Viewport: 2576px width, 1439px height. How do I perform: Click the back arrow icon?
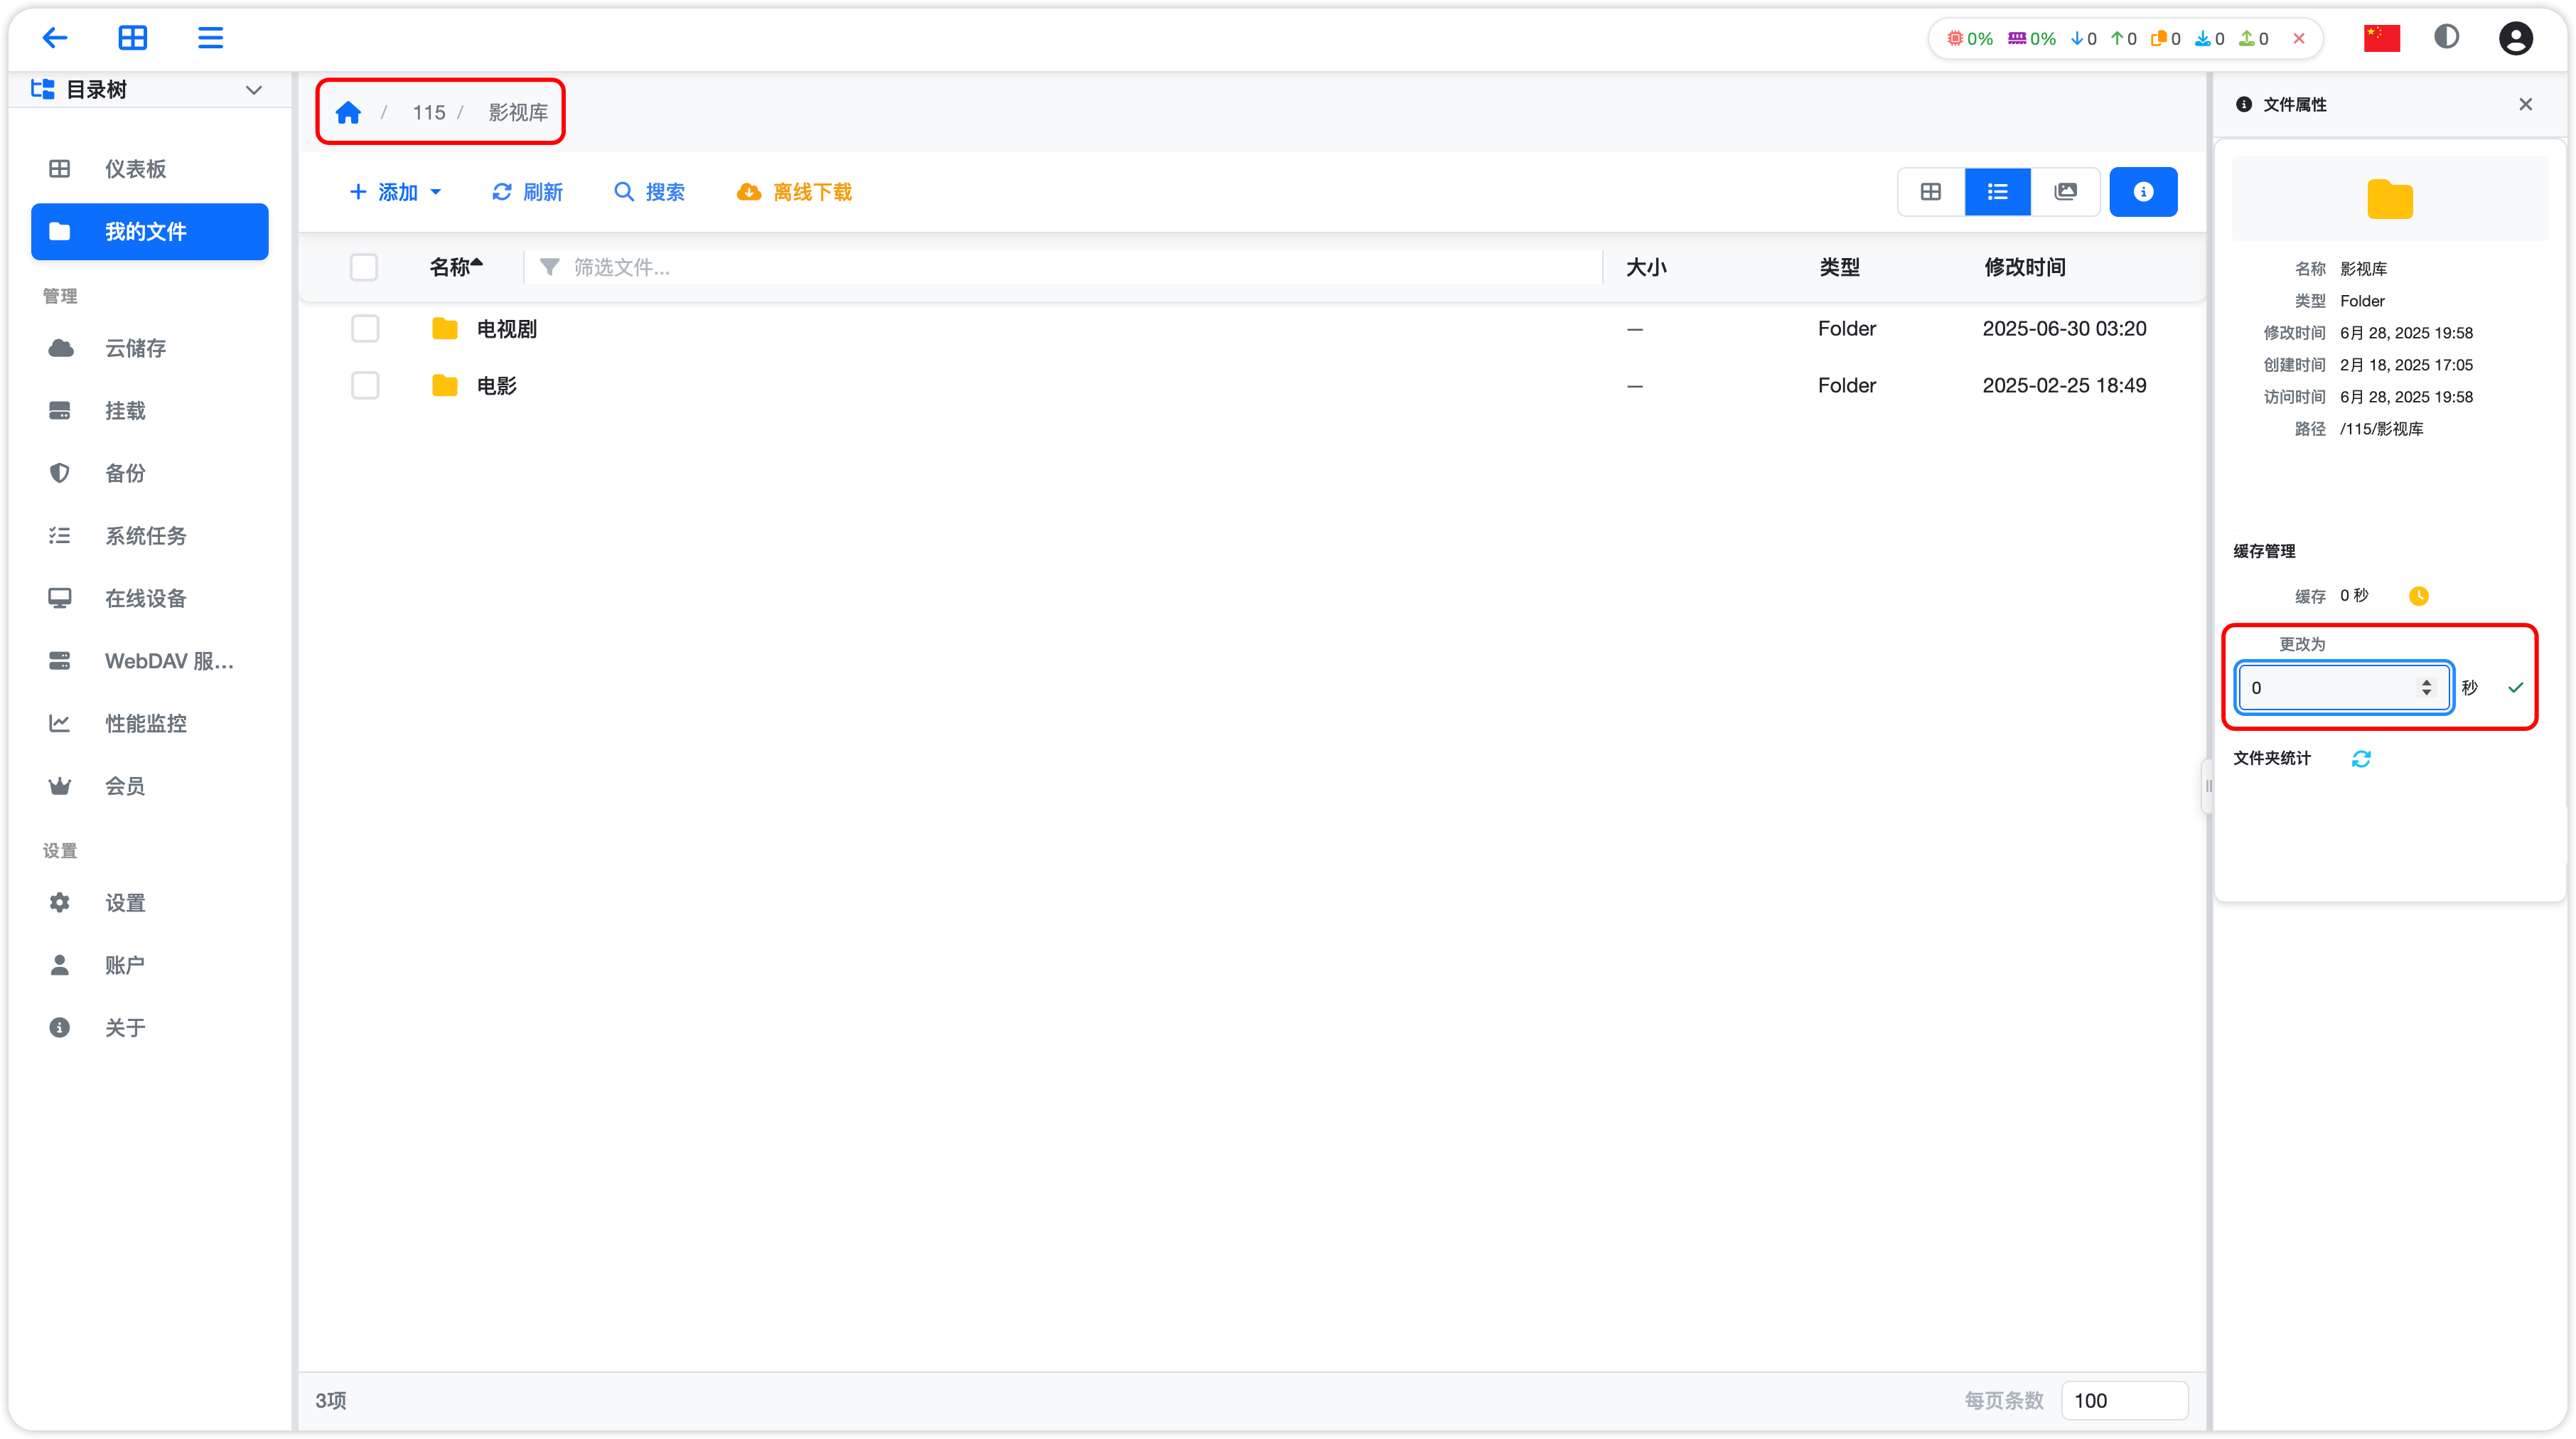point(55,38)
